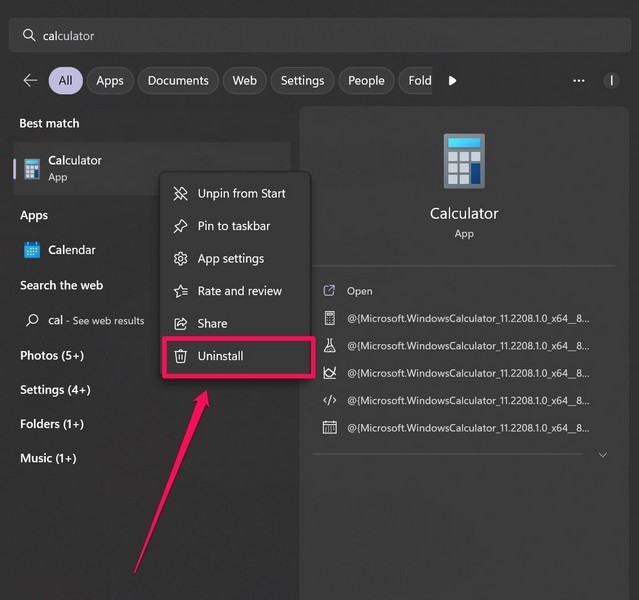The width and height of the screenshot is (639, 600).
Task: Click Open in the Calculator preview pane
Action: point(359,291)
